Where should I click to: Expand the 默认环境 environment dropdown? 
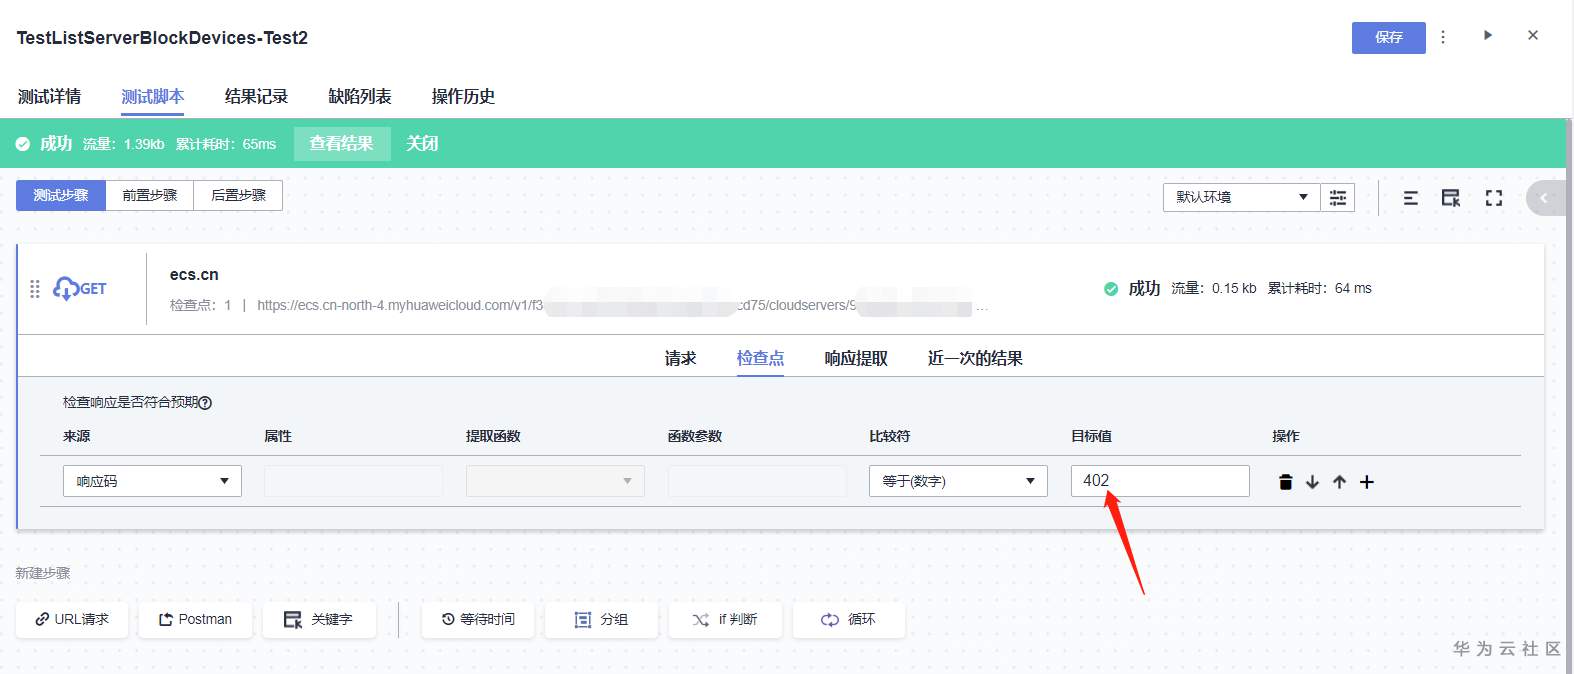click(1241, 197)
